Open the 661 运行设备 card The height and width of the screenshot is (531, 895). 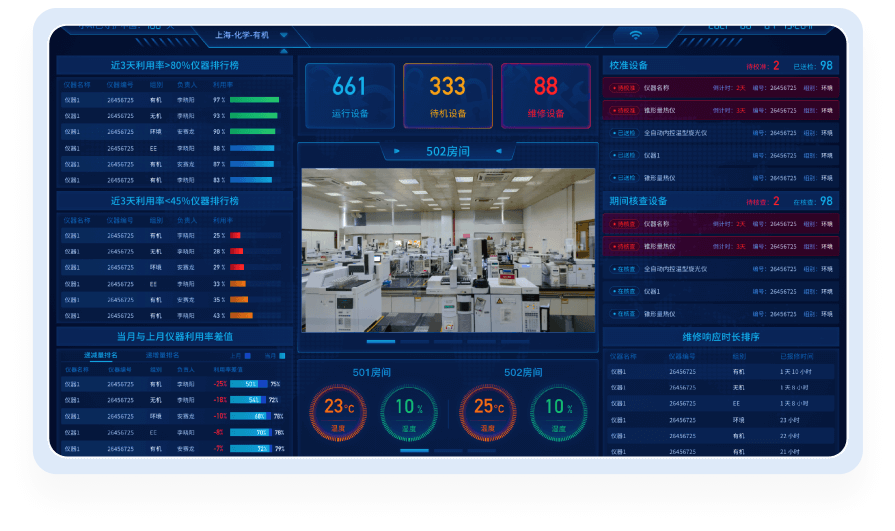tap(350, 96)
